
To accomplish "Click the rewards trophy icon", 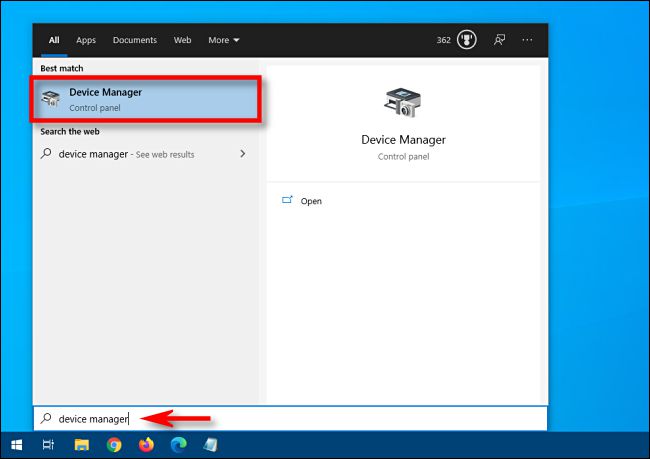I will point(466,40).
